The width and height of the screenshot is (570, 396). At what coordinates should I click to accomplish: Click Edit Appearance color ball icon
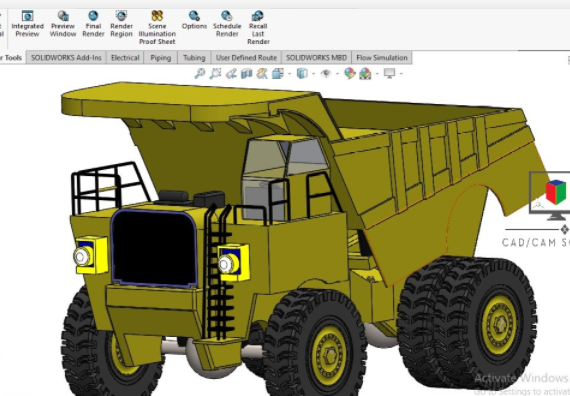coord(350,73)
